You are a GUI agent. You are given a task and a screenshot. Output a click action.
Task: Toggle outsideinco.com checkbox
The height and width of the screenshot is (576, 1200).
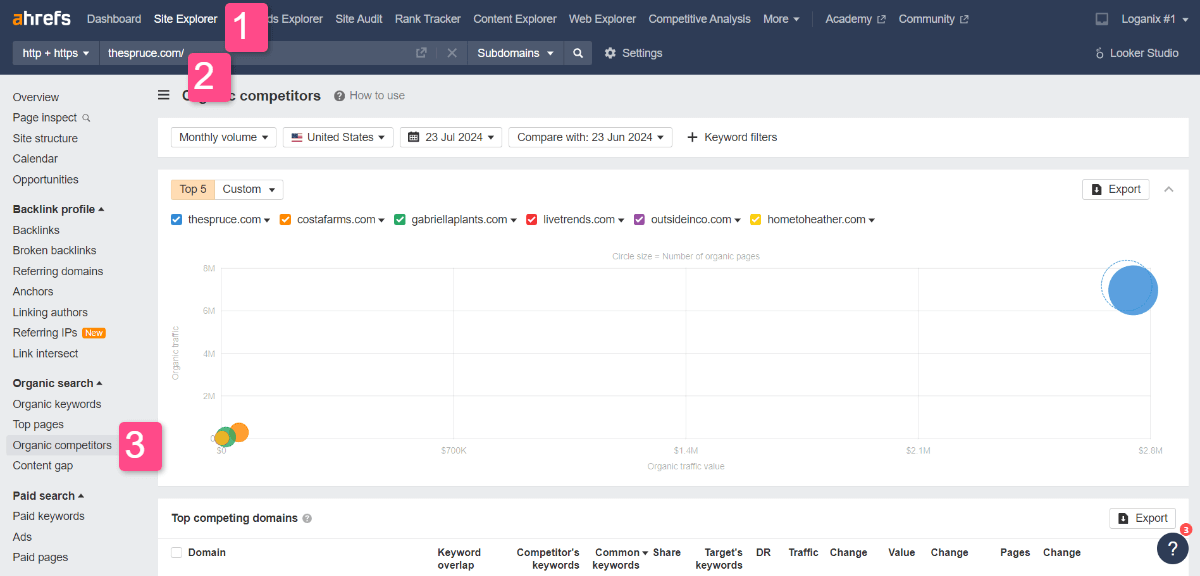click(639, 219)
